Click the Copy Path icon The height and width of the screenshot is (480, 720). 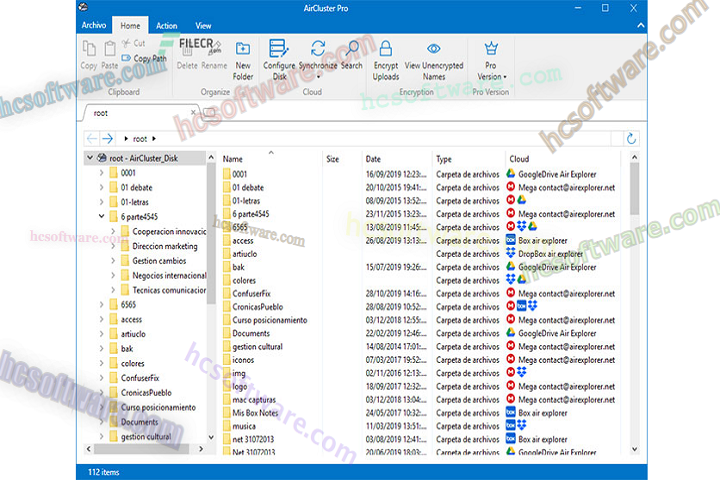126,58
